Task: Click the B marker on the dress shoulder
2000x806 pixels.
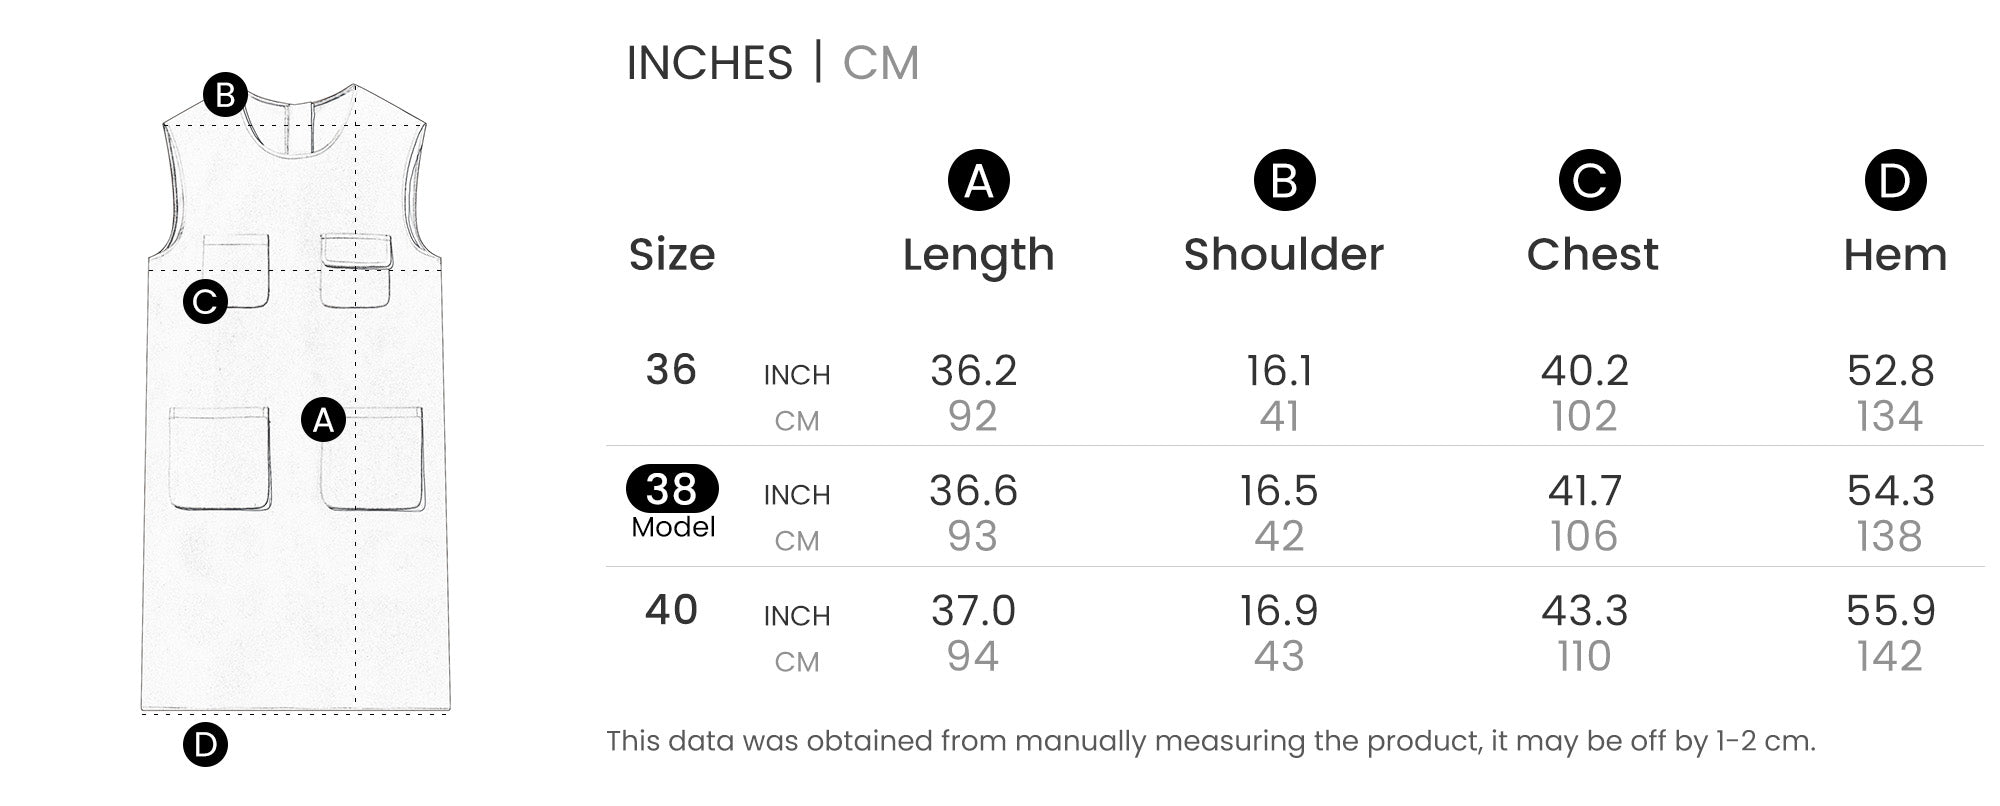Action: tap(225, 95)
